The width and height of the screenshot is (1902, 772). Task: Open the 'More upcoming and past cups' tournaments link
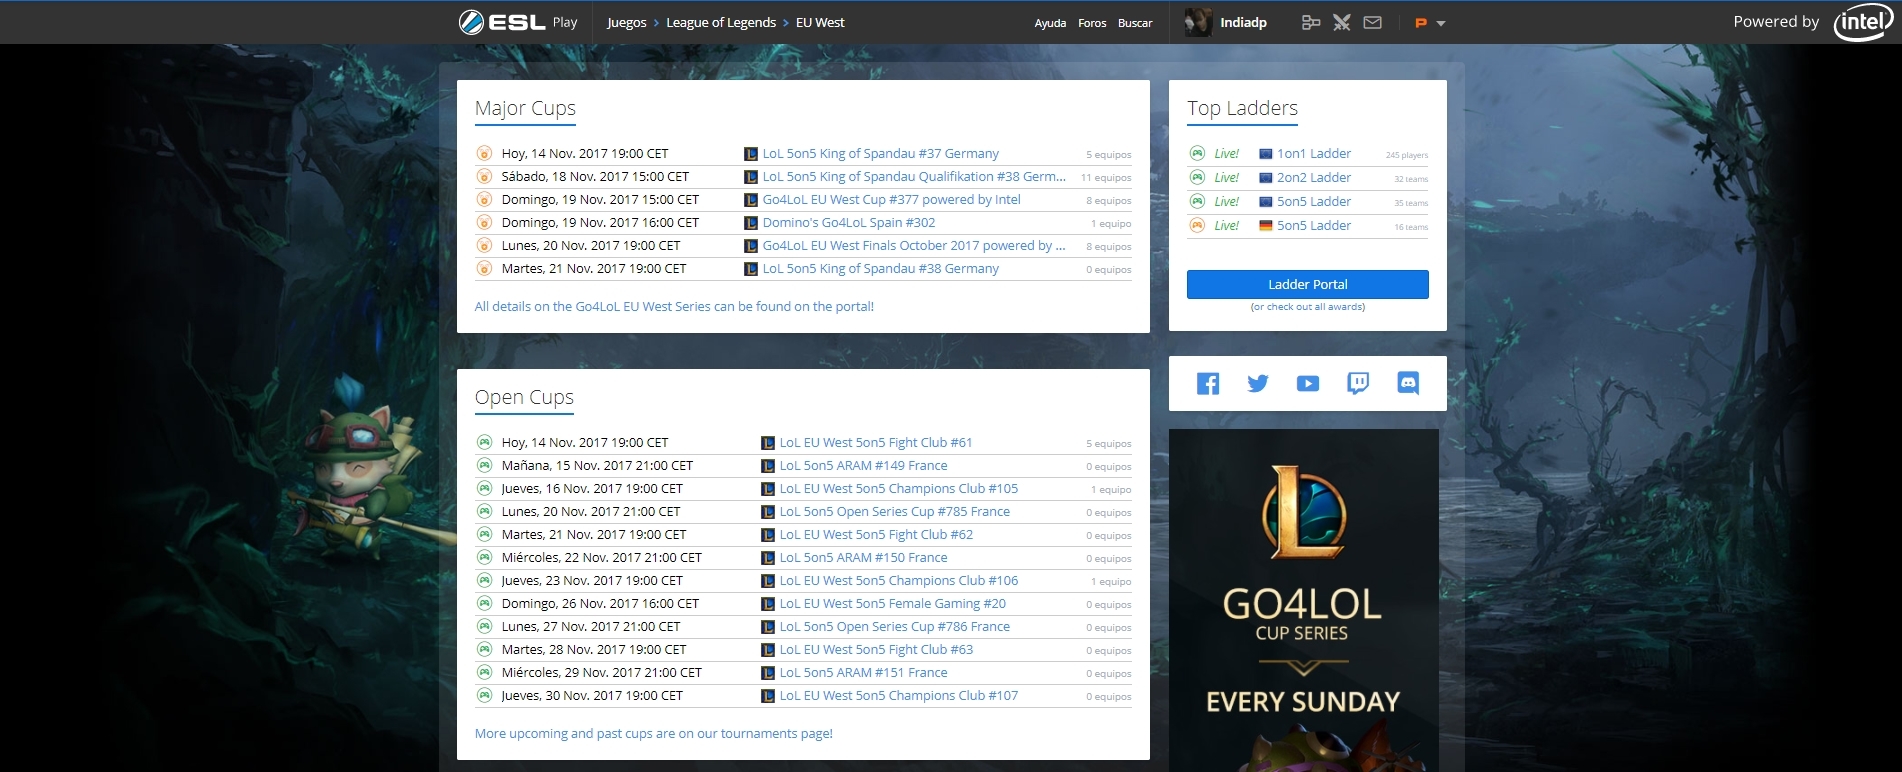tap(653, 733)
